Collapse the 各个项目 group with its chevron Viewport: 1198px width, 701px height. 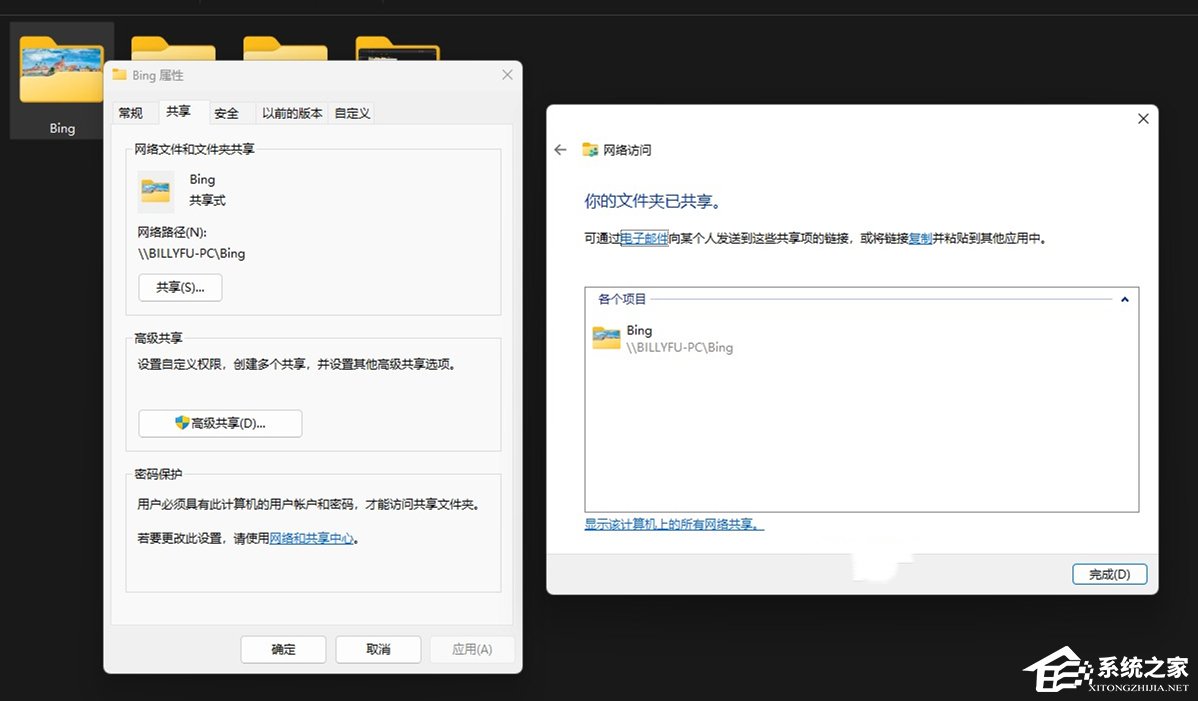click(x=1124, y=297)
